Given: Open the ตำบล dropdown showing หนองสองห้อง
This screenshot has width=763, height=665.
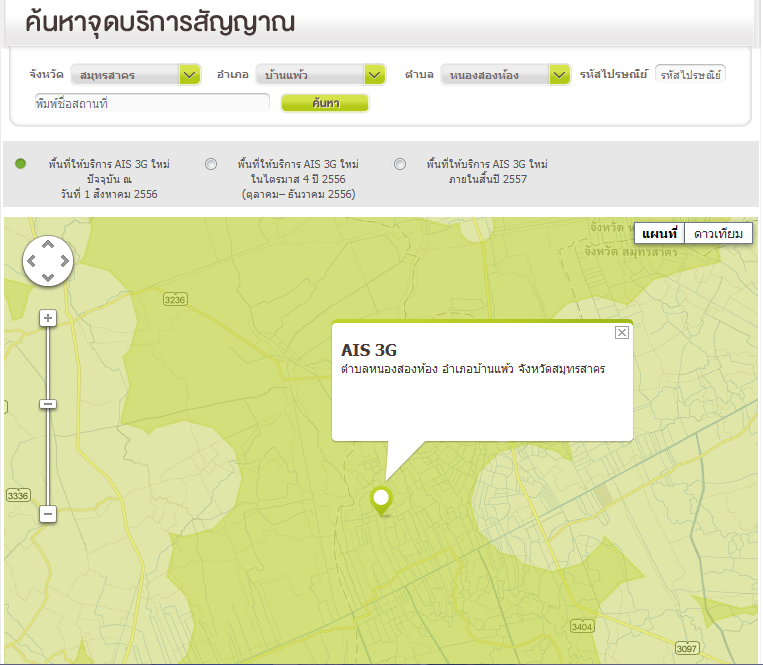Looking at the screenshot, I should click(506, 75).
